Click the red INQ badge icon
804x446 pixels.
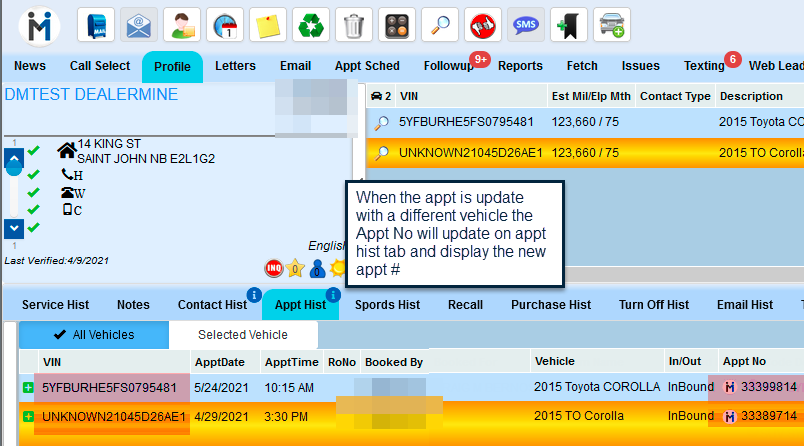(x=273, y=268)
